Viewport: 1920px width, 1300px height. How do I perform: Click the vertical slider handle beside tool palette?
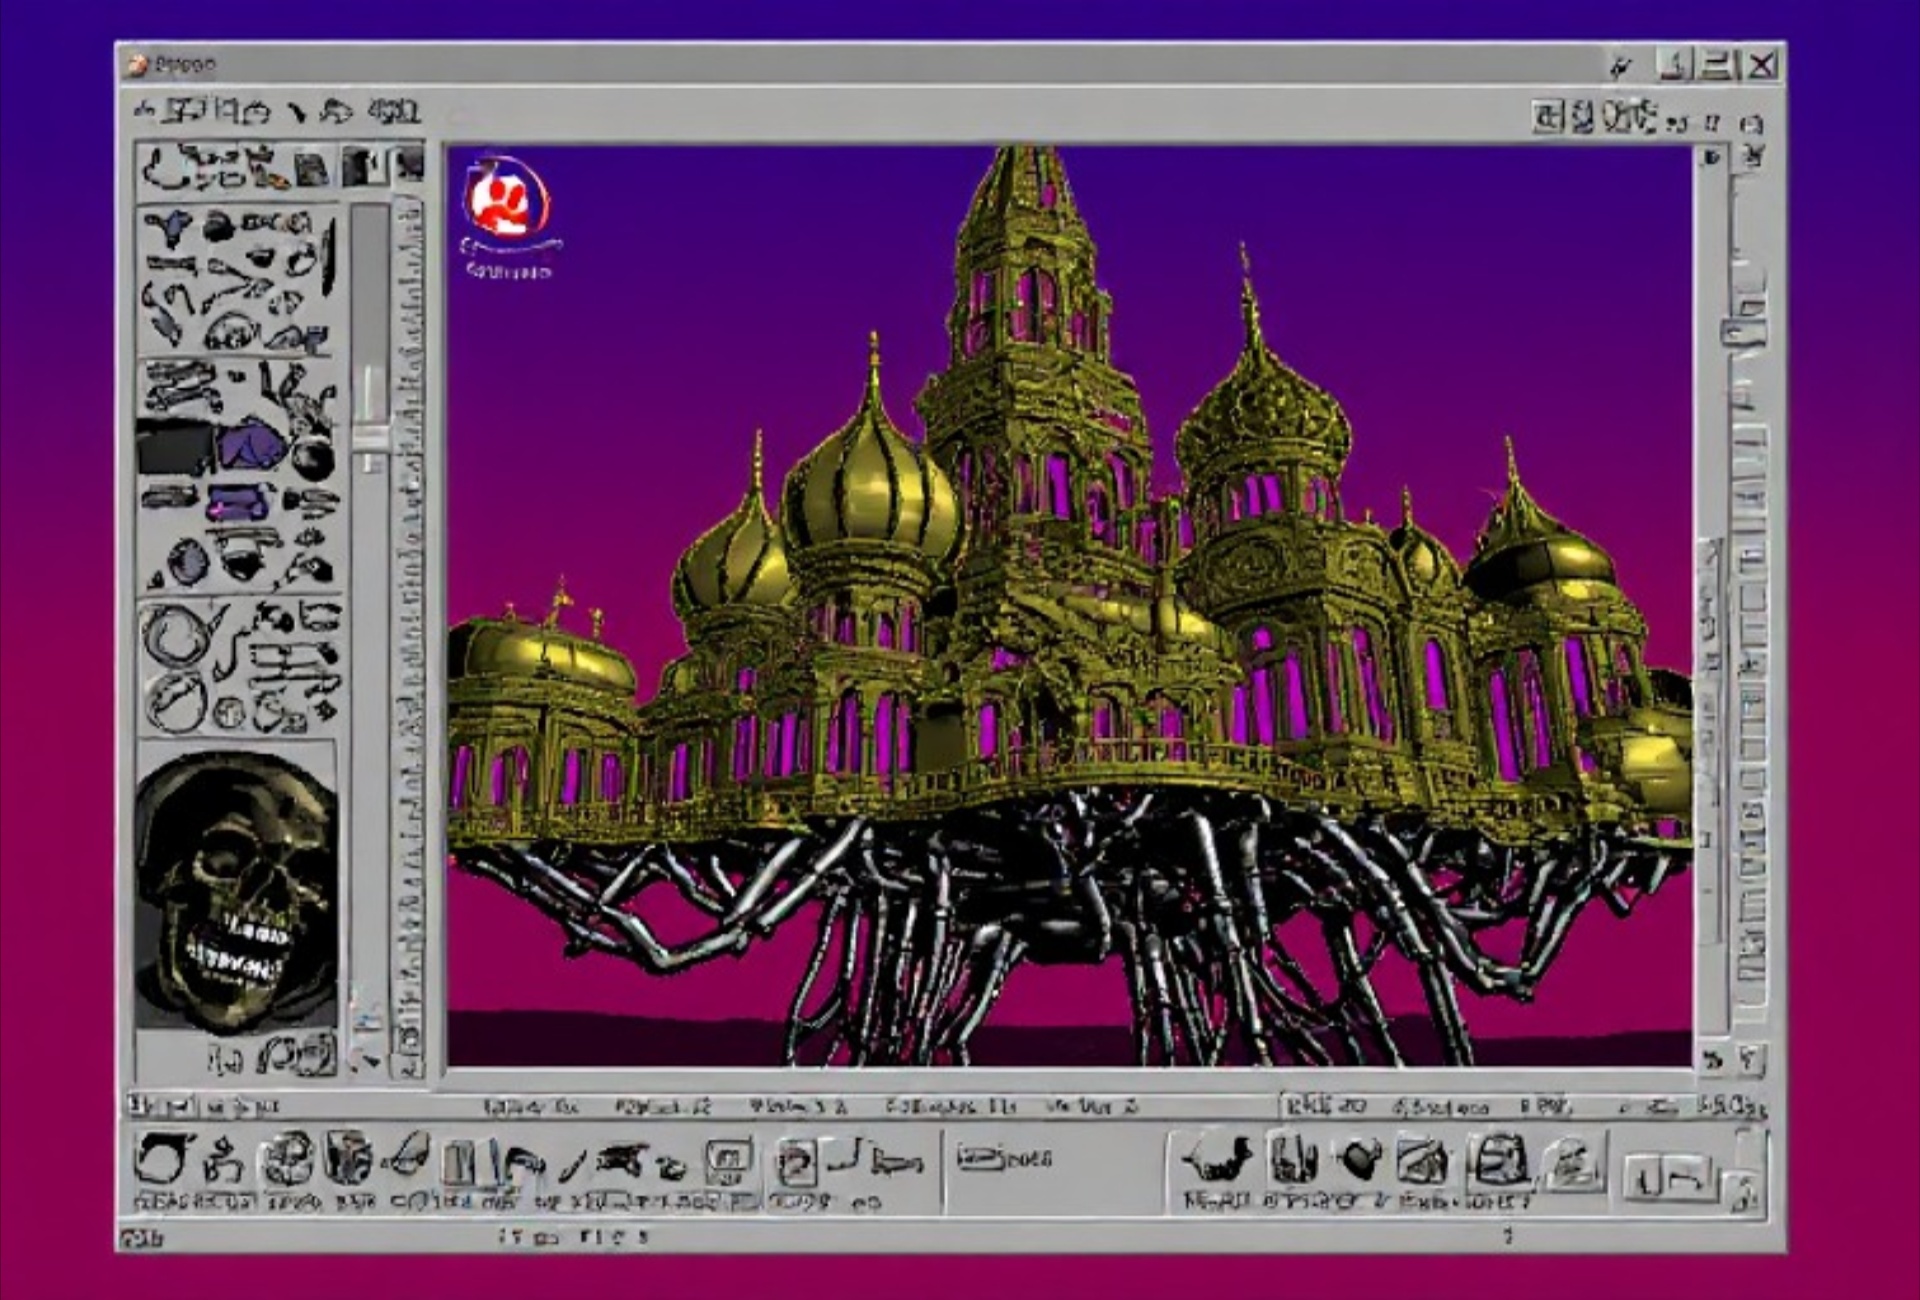click(371, 438)
